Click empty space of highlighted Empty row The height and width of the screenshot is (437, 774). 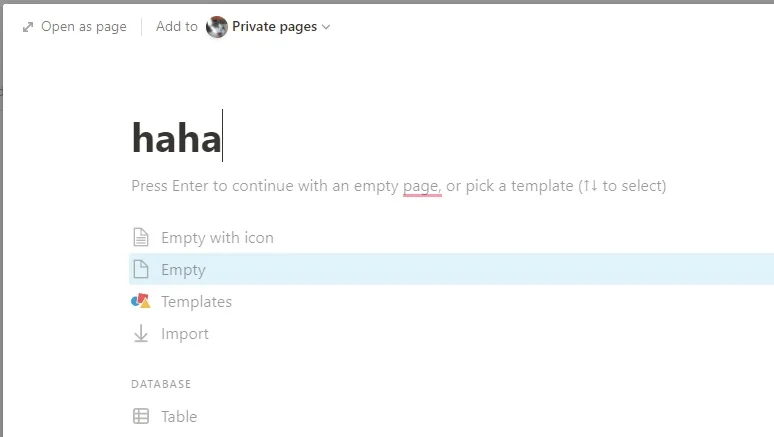[x=489, y=270]
